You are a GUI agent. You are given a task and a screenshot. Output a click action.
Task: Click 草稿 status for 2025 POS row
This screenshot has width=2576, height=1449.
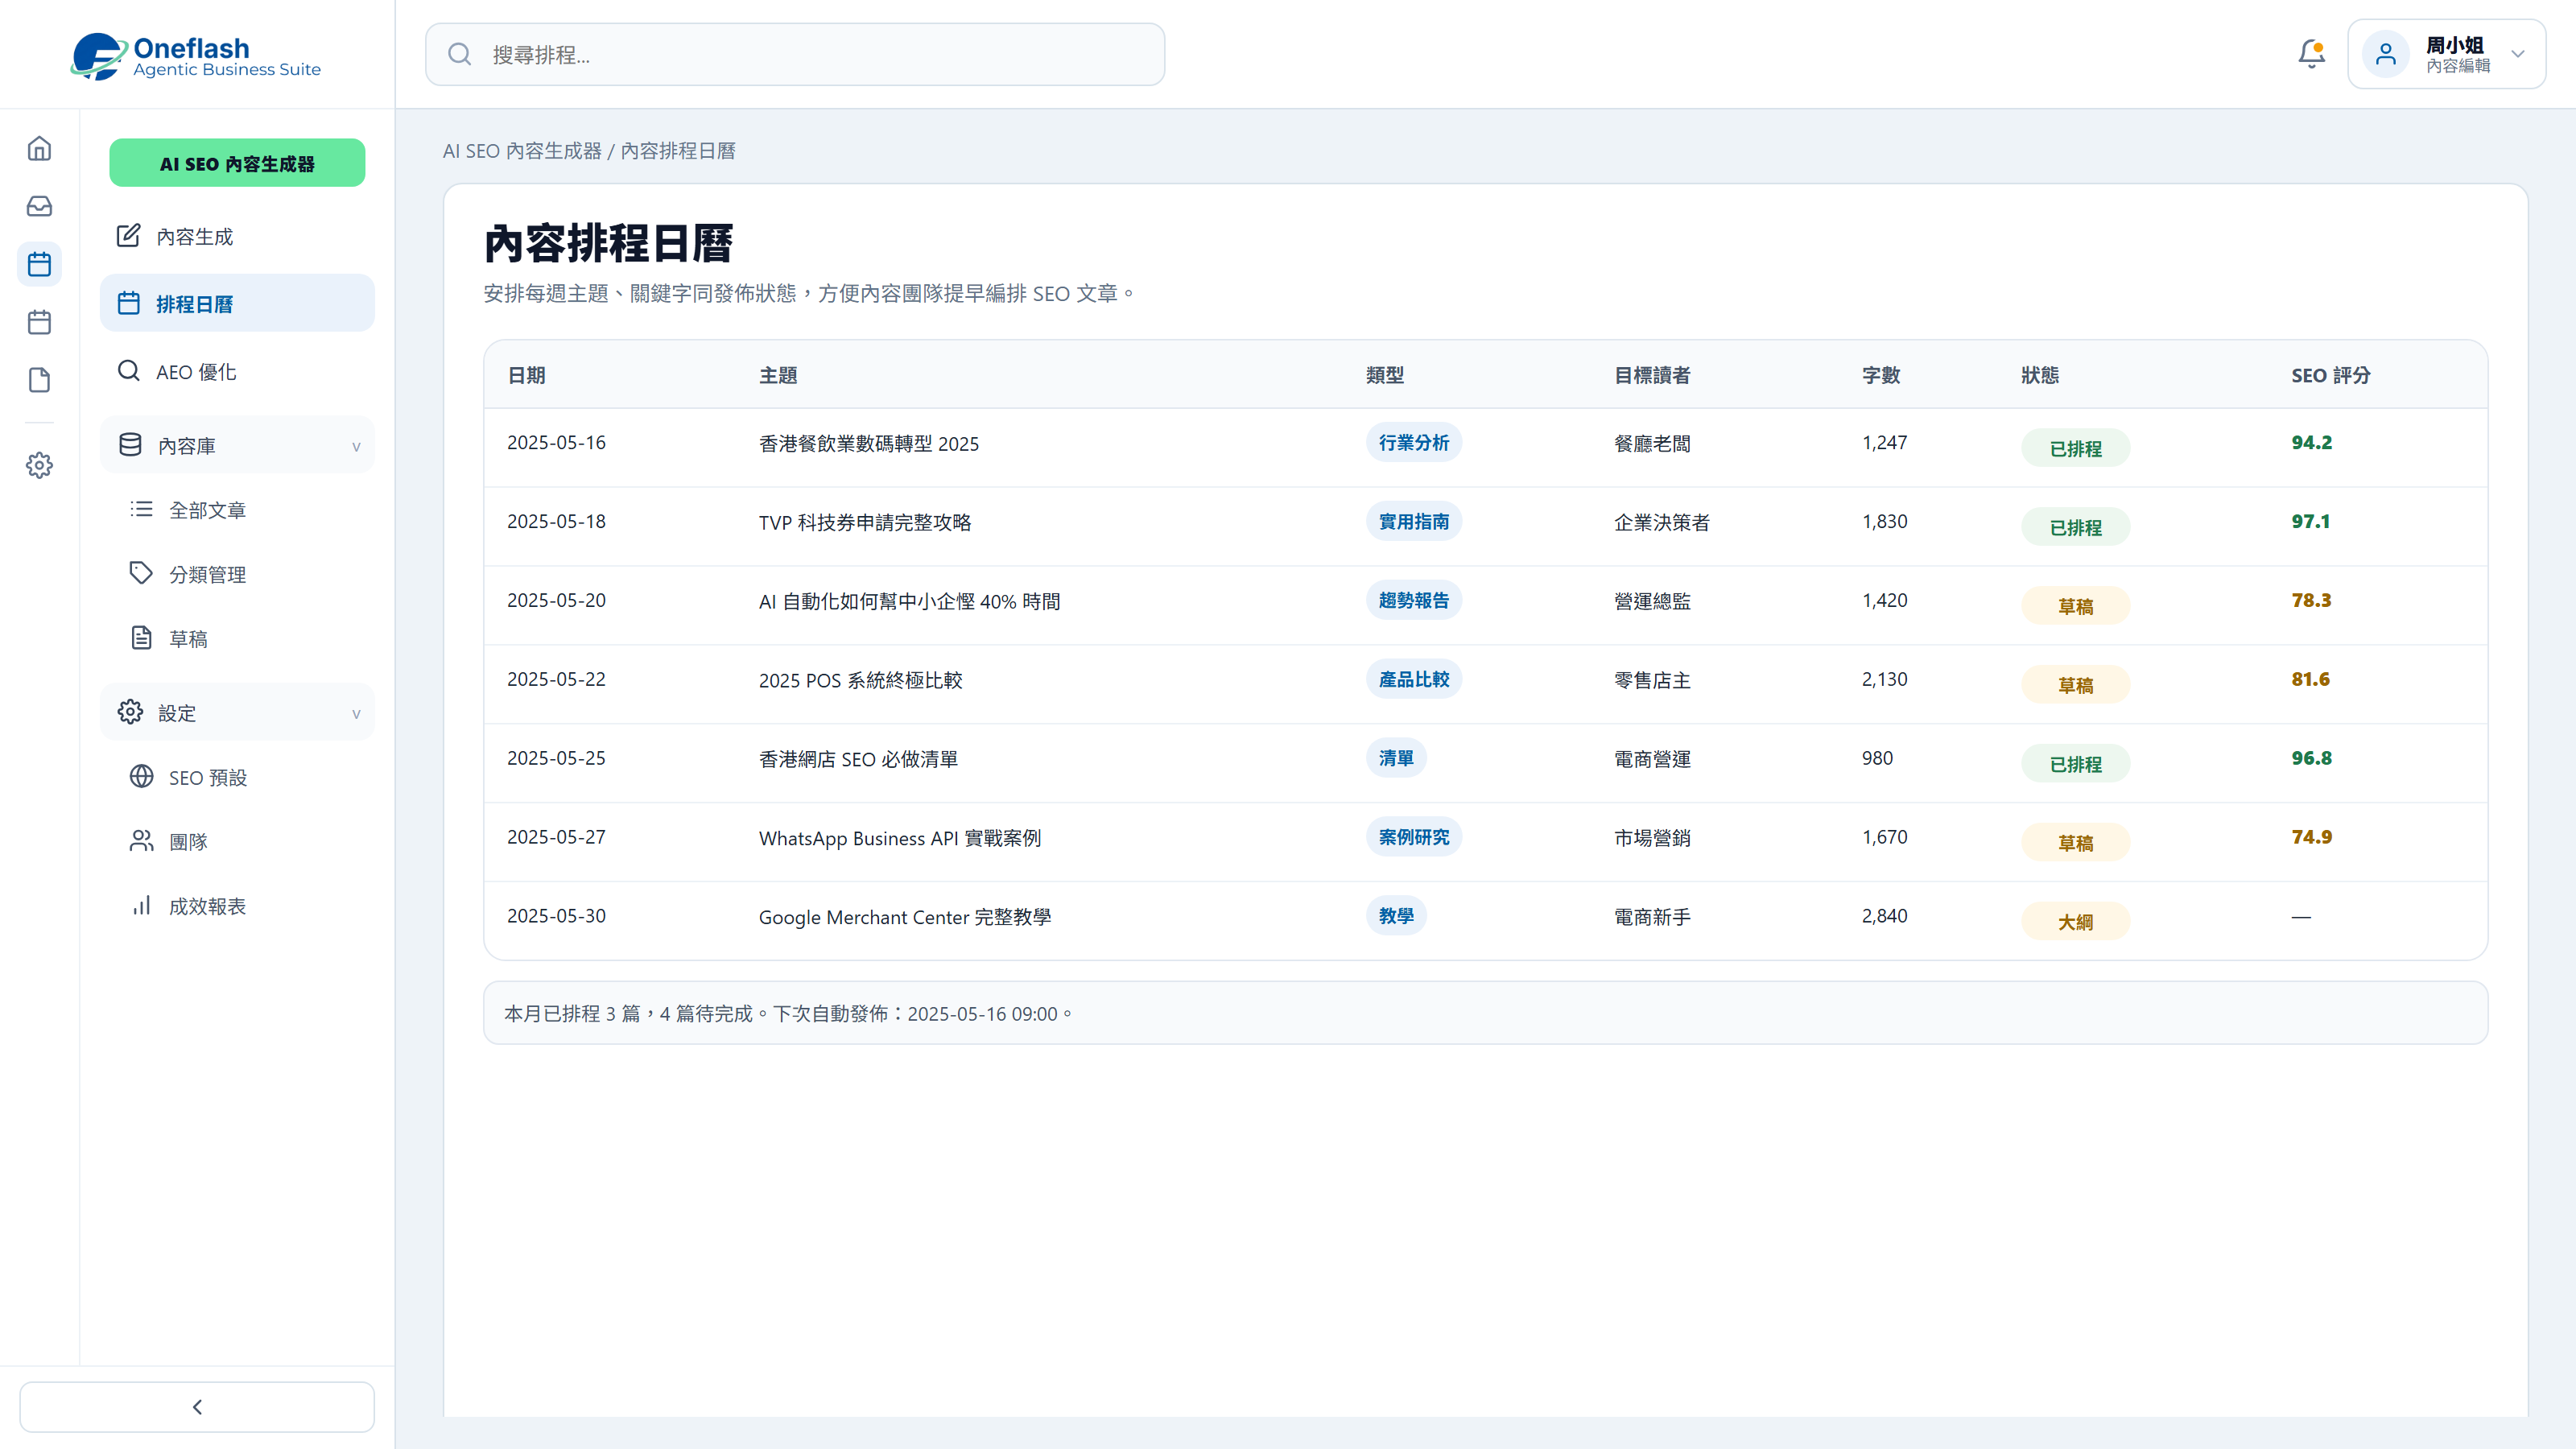(x=2076, y=685)
